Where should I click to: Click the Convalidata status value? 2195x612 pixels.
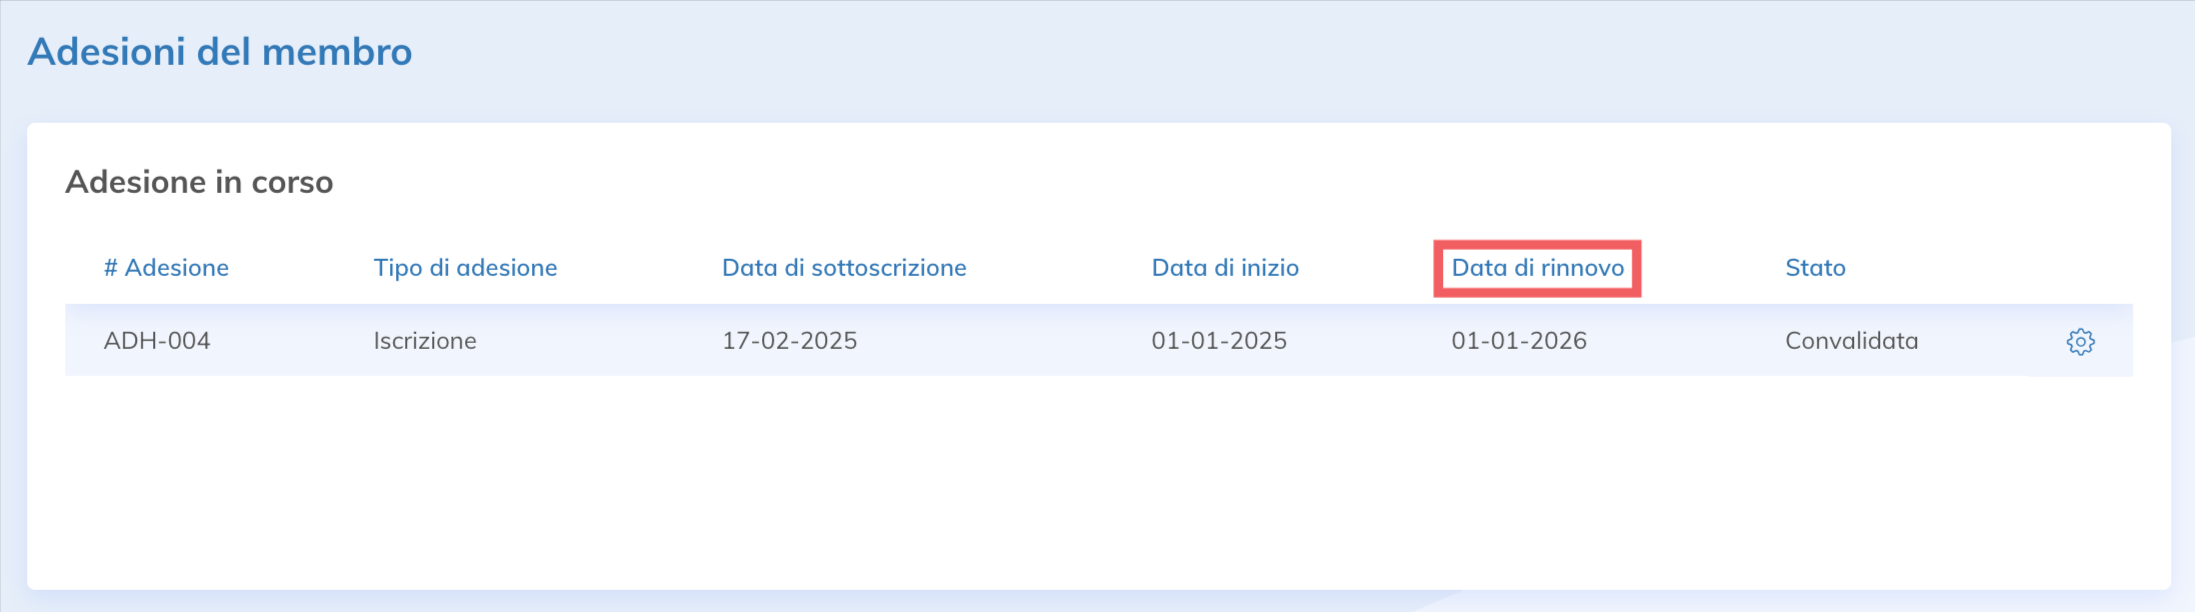[x=1852, y=341]
